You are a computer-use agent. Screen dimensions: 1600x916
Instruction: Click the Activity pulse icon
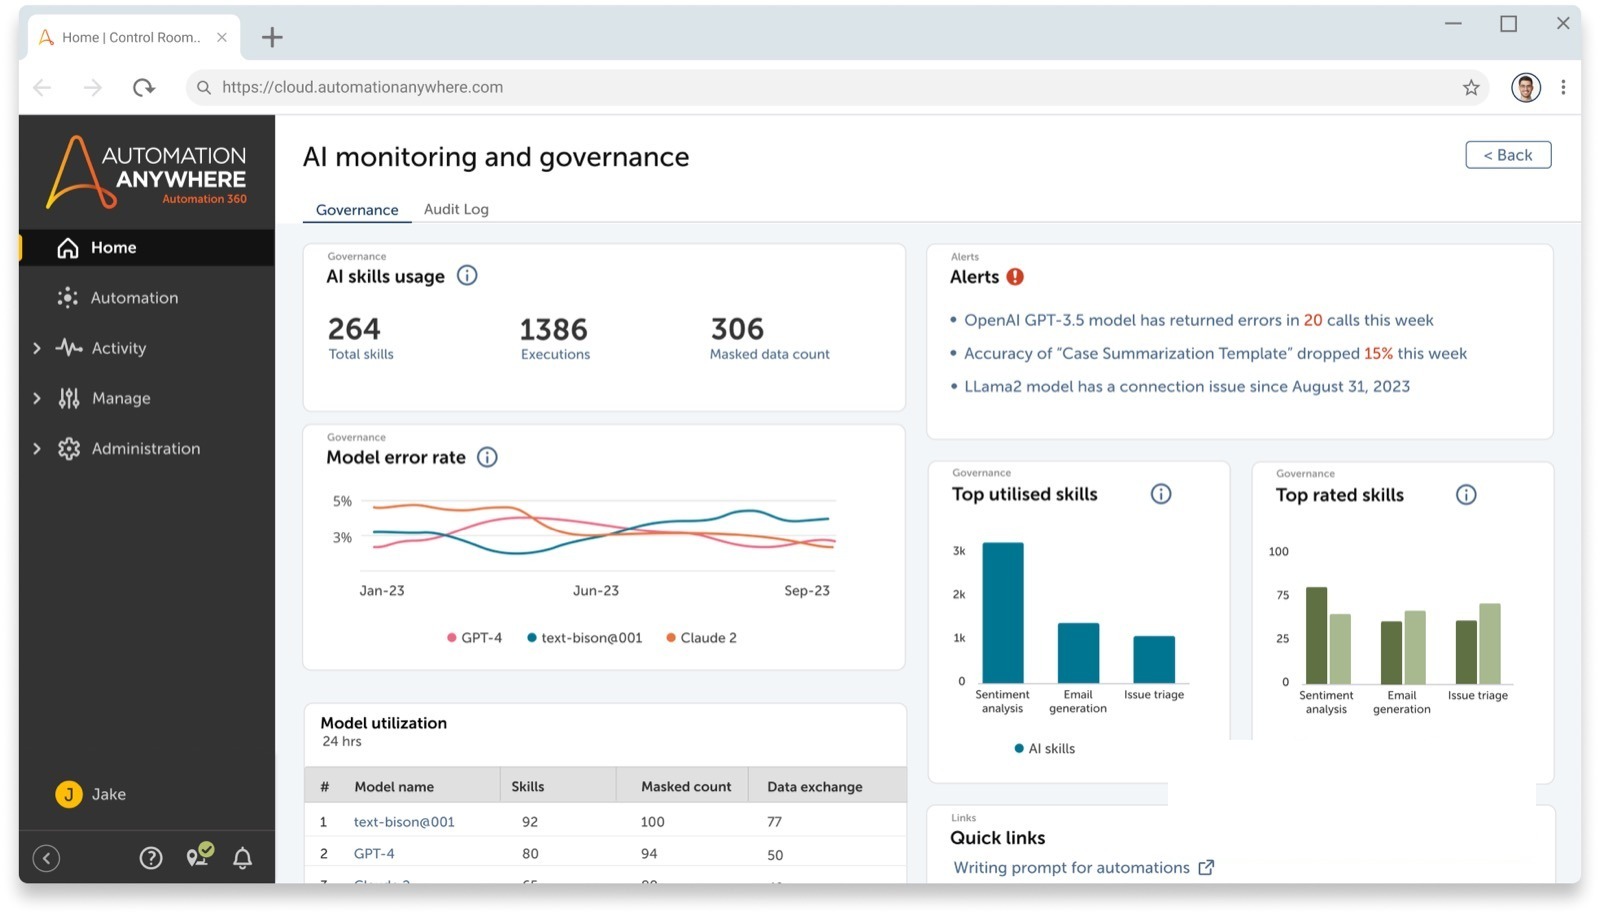click(69, 348)
